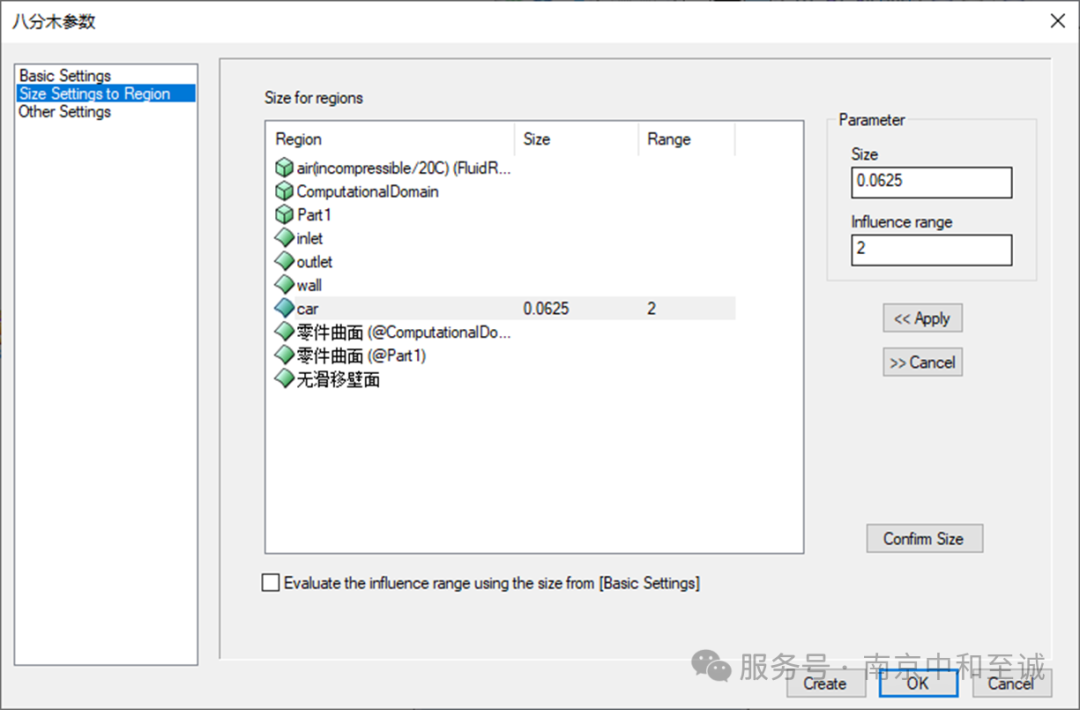Select the air(incompressible/20C) region name
The image size is (1080, 710).
pos(404,168)
